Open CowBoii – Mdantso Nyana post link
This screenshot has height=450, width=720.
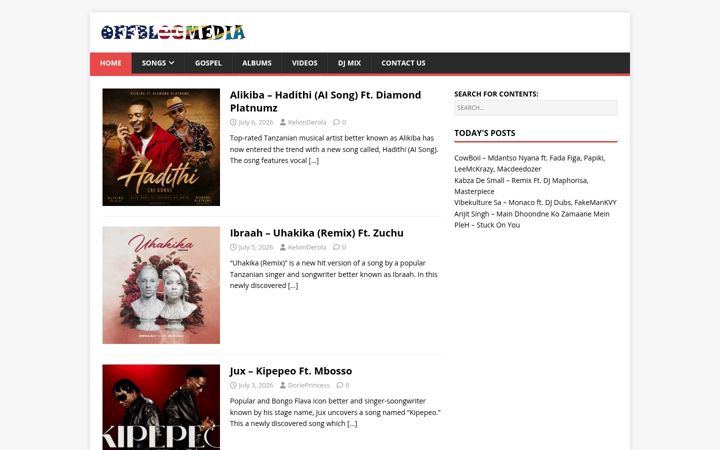coord(529,163)
